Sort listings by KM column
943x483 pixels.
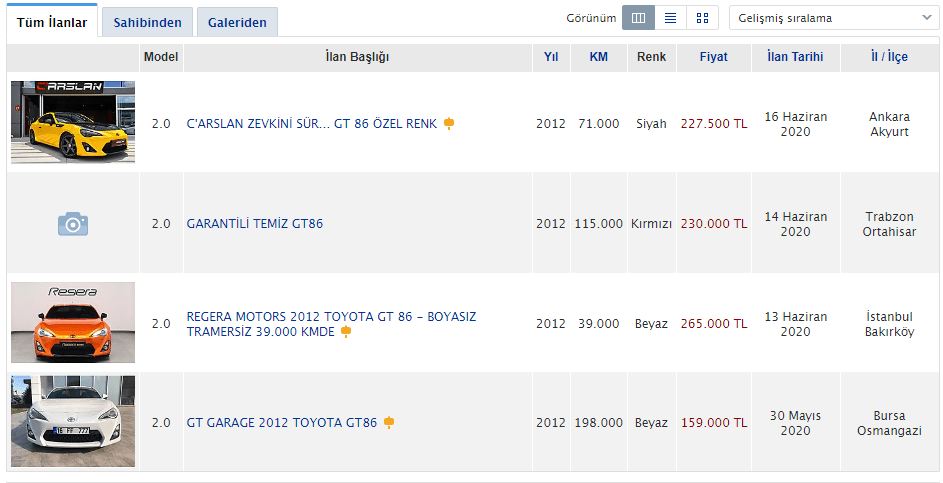pos(598,57)
